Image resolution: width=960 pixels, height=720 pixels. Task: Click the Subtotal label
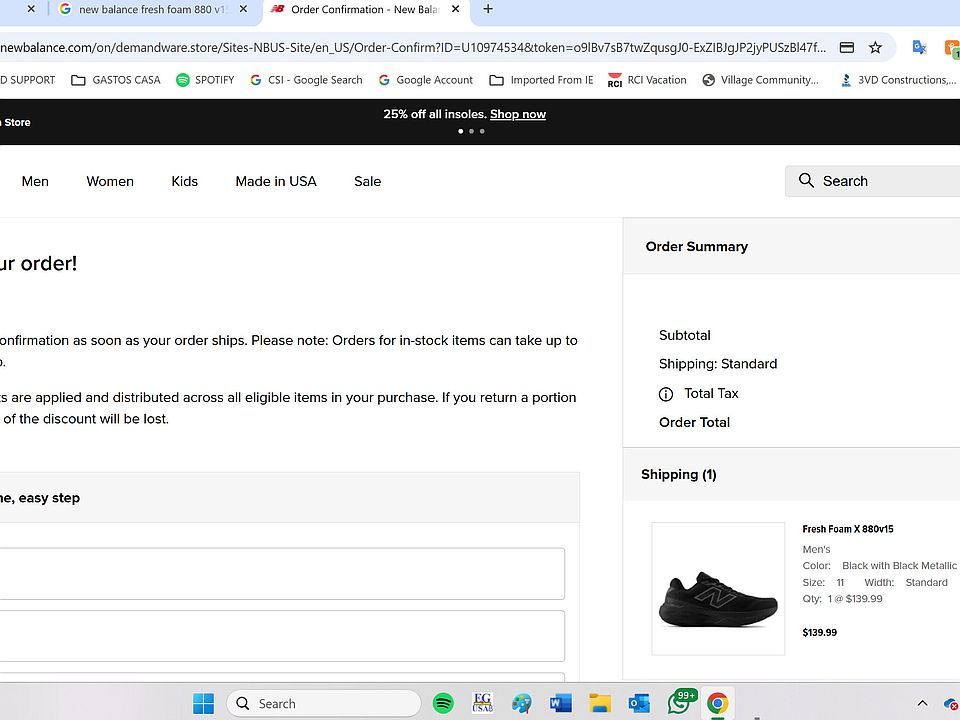(684, 336)
